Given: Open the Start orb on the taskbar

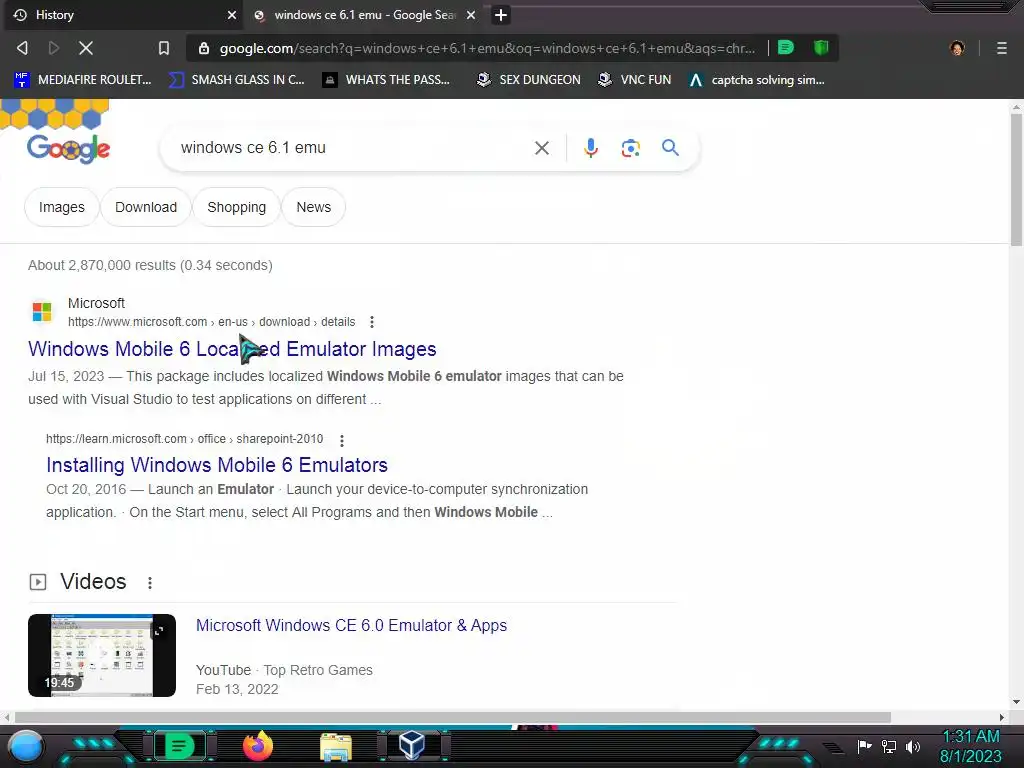Looking at the screenshot, I should tap(26, 746).
